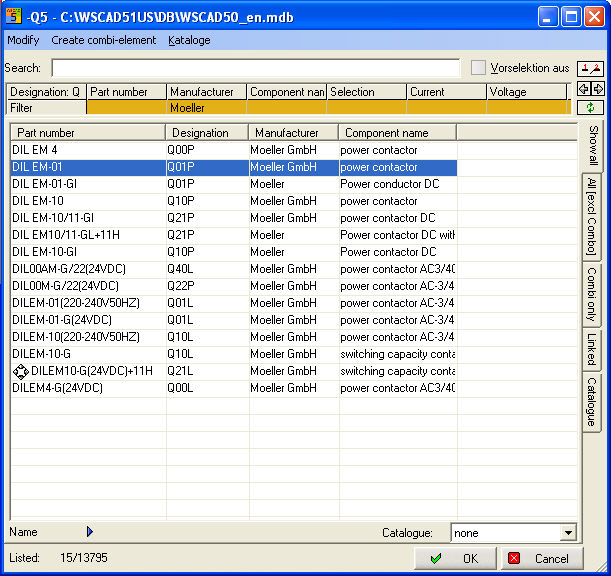Maximize the WSCAD database window
The height and width of the screenshot is (576, 611).
click(x=571, y=17)
